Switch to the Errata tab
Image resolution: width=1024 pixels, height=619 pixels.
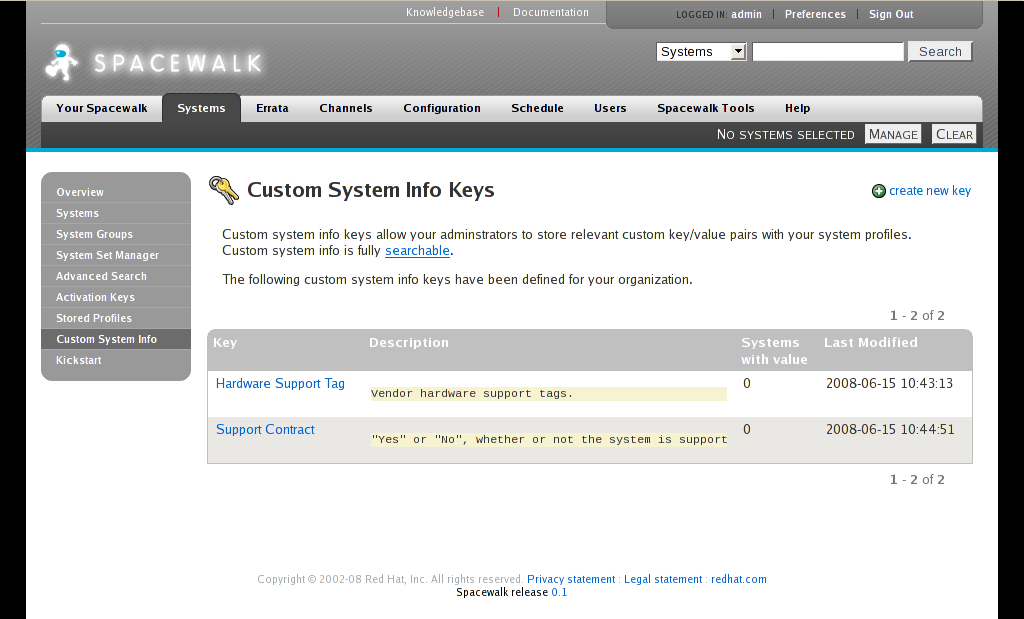(x=272, y=108)
